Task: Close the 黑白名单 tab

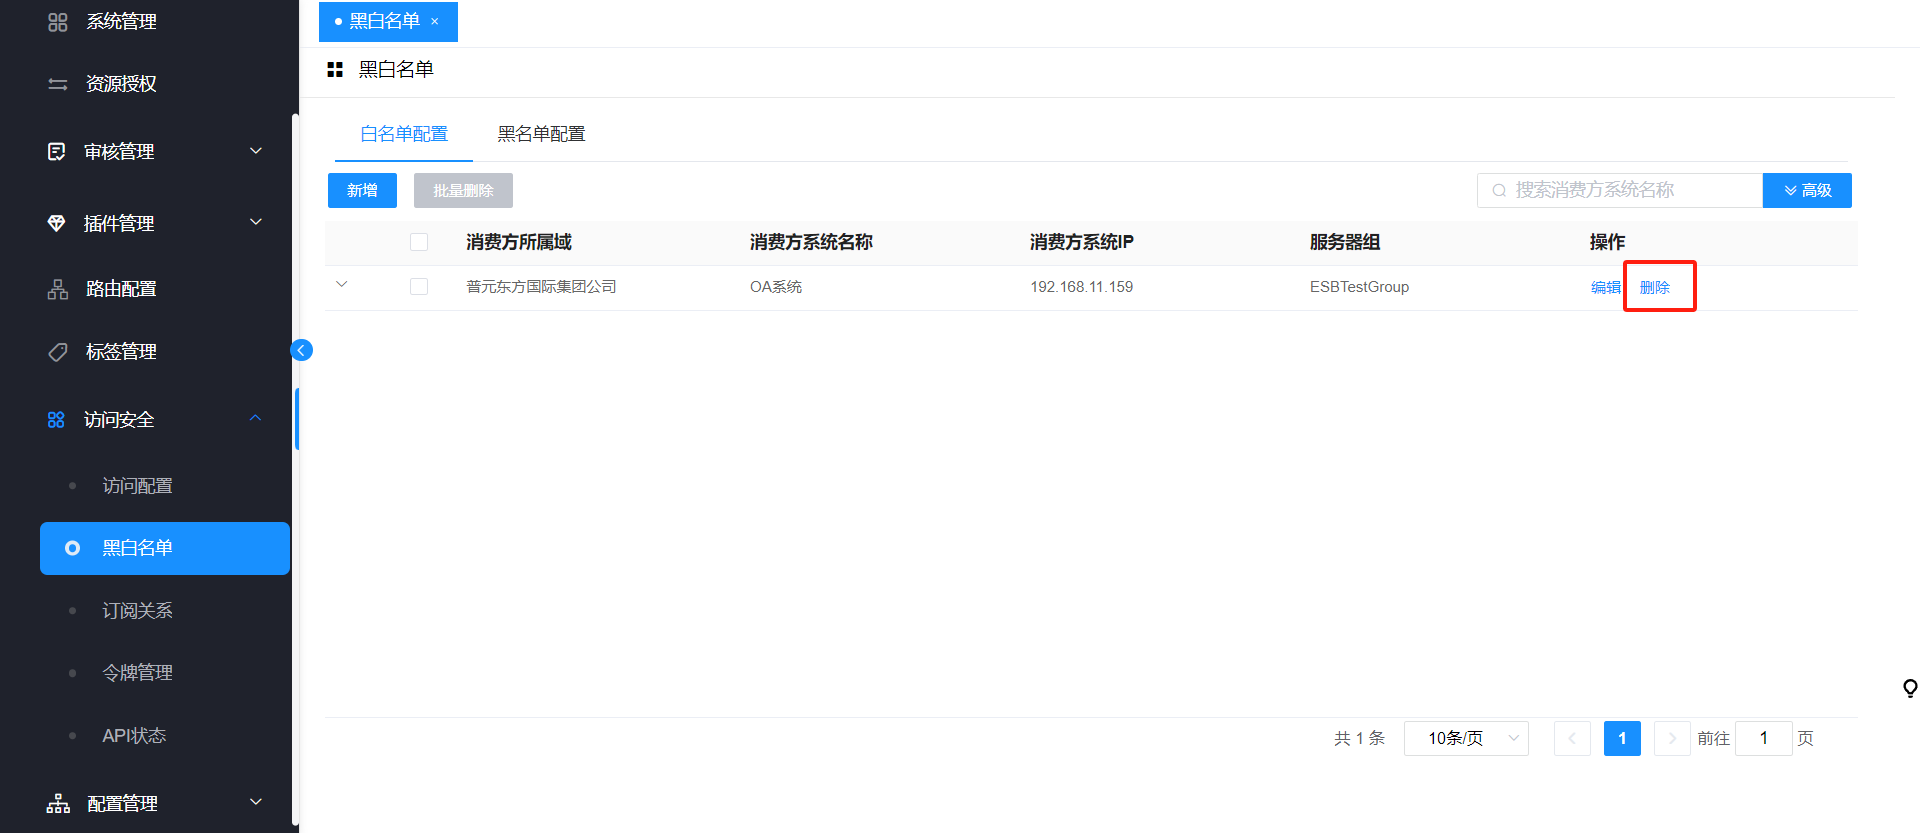Action: click(434, 21)
